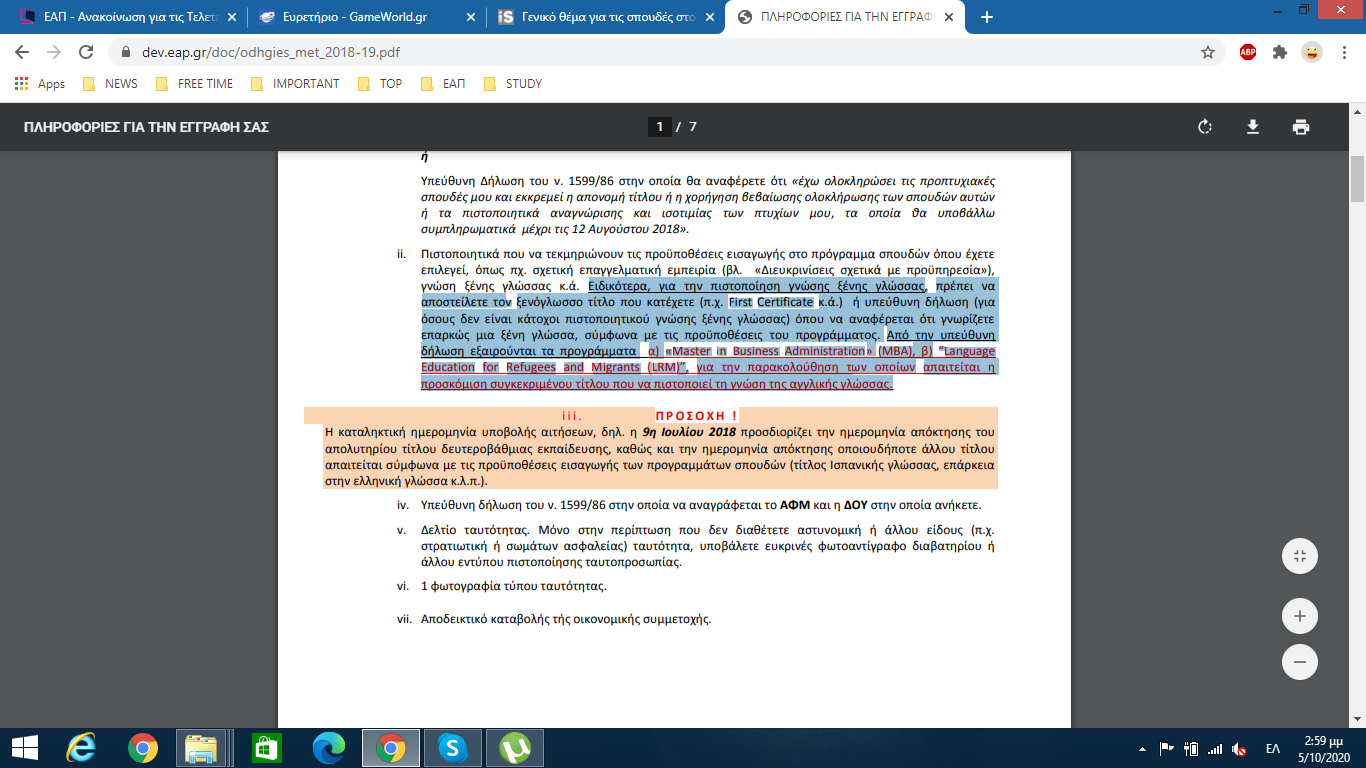Select the ΠΛΗΡΟΦΟΡΙΕΣ ΓΙΑ ΤΗΝ ΕΓΓΡΑΦΗ tab
1366x768 pixels.
(x=845, y=17)
